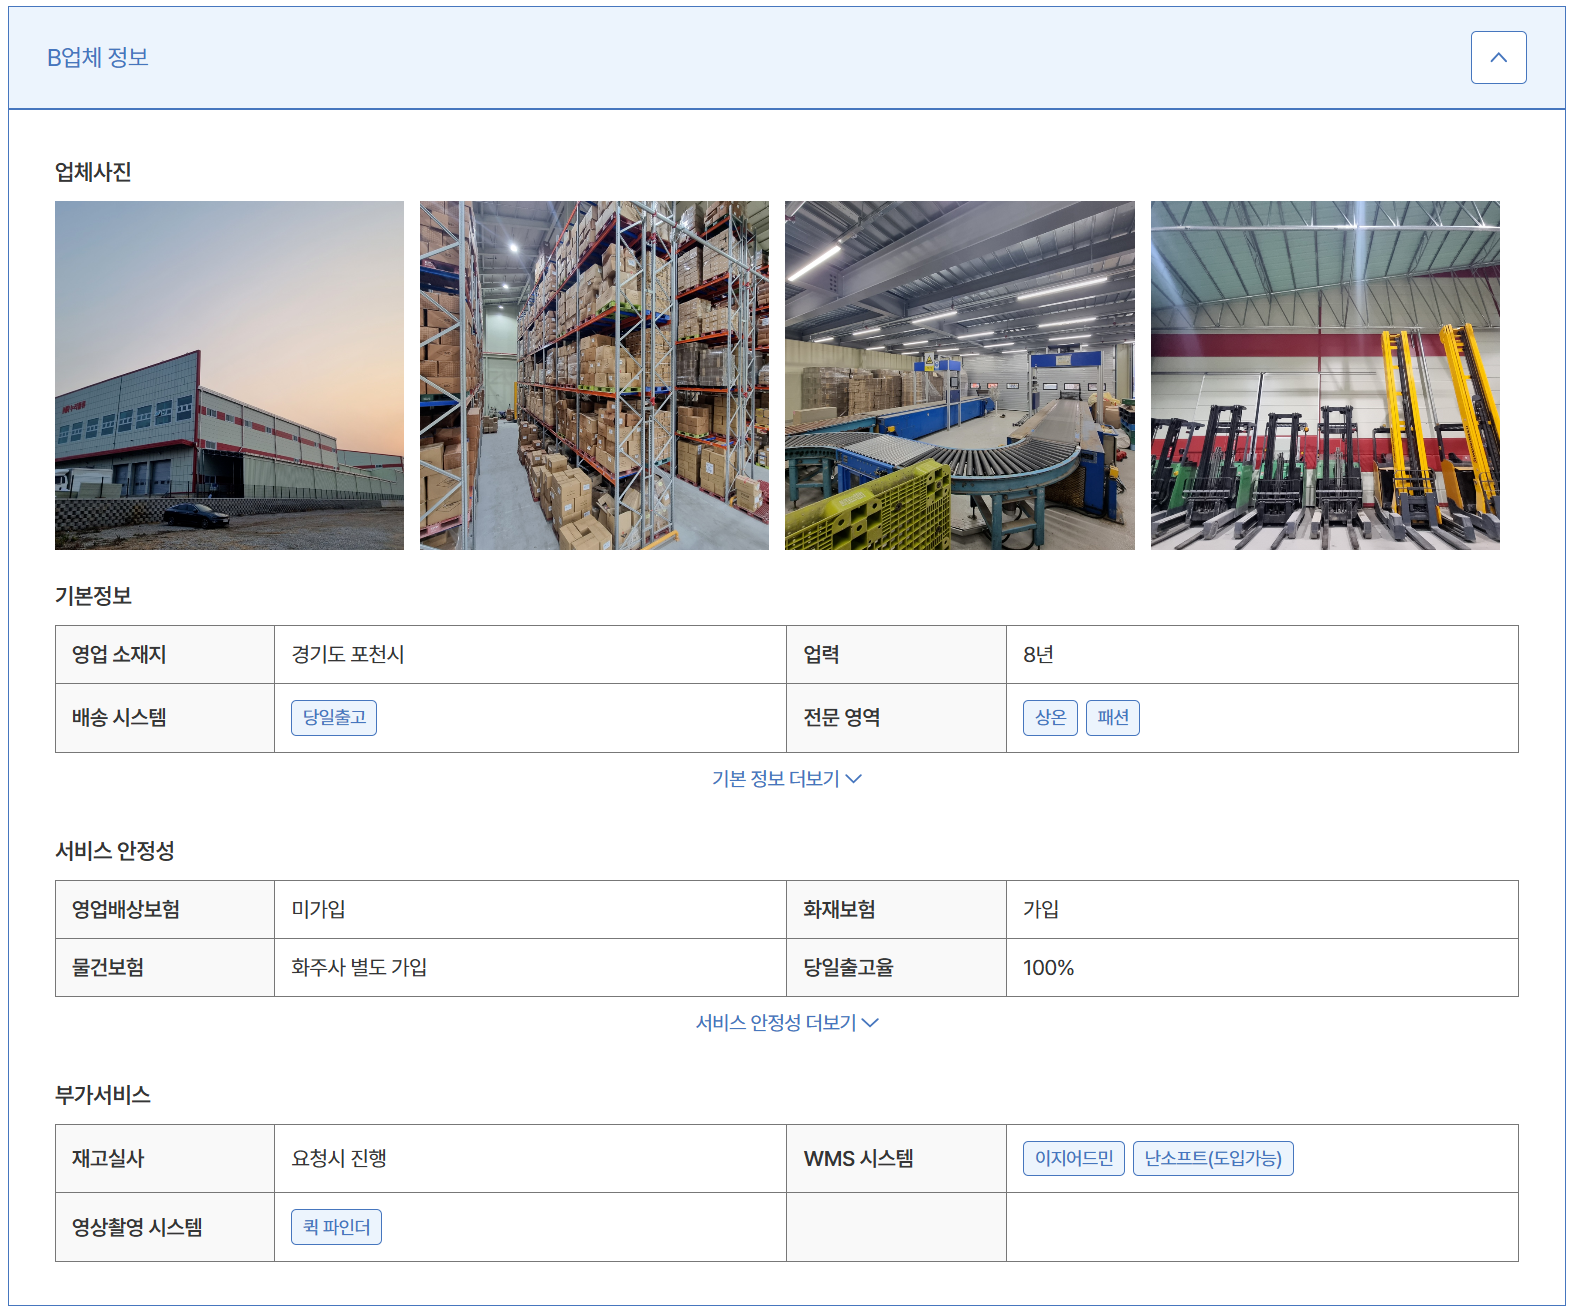Click the 물건보험 label cell
This screenshot has width=1574, height=1316.
[165, 968]
